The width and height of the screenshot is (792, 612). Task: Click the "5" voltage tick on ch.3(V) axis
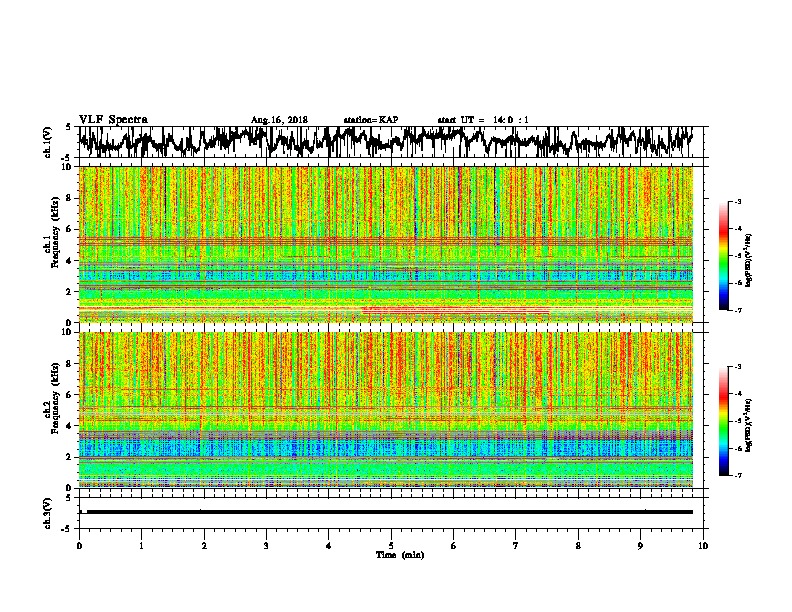pyautogui.click(x=68, y=498)
